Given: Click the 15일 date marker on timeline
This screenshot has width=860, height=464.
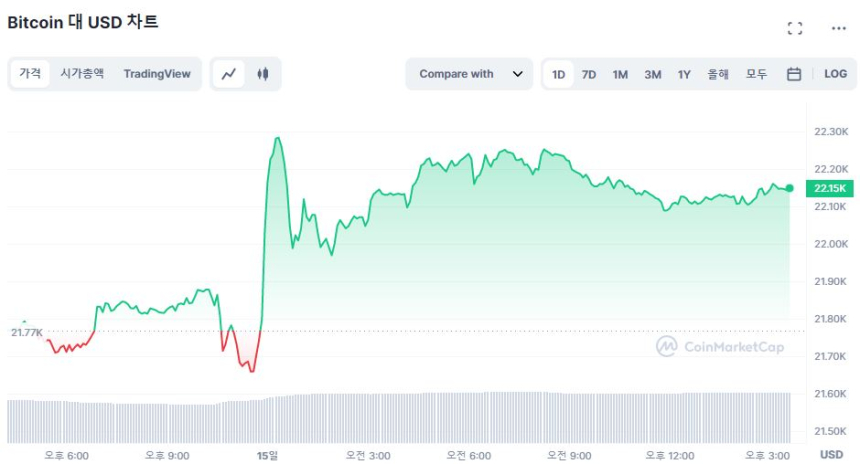Looking at the screenshot, I should (266, 456).
